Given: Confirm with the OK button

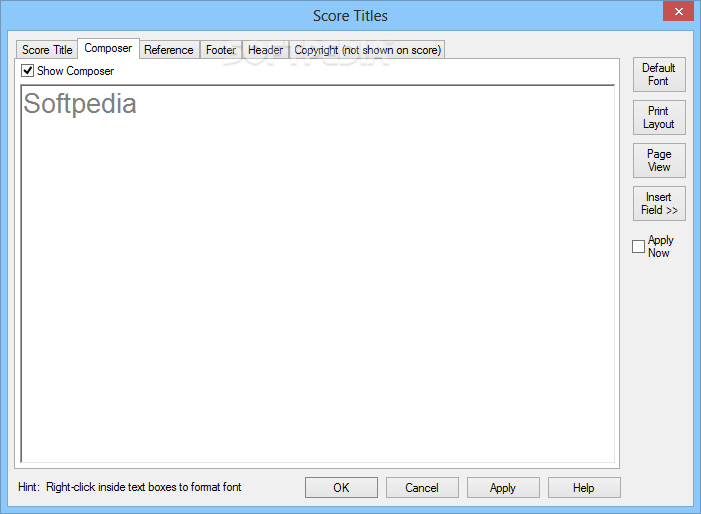Looking at the screenshot, I should point(341,487).
